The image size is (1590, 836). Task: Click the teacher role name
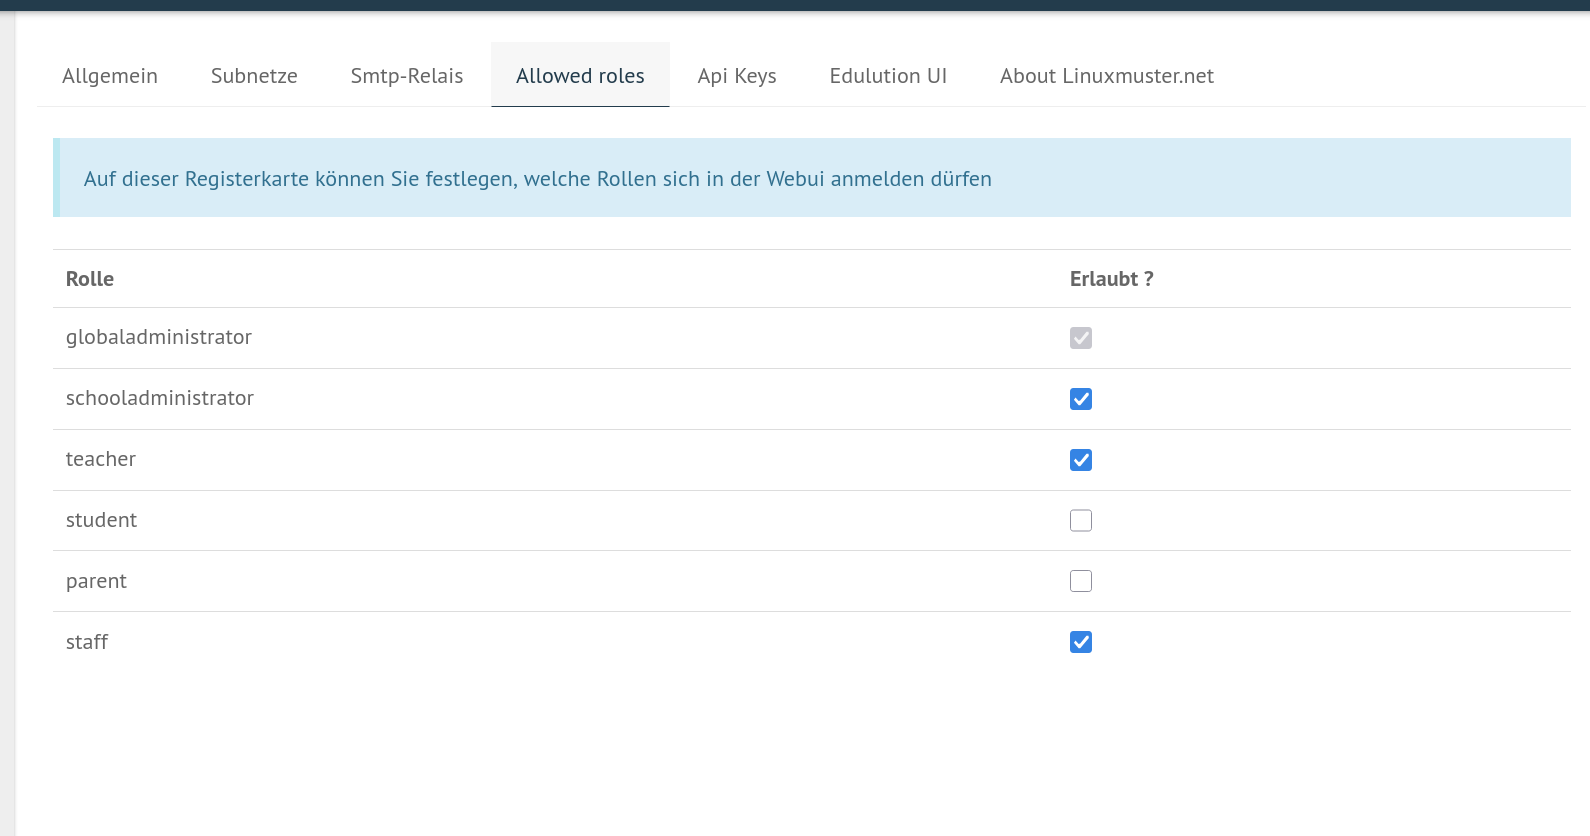[101, 459]
